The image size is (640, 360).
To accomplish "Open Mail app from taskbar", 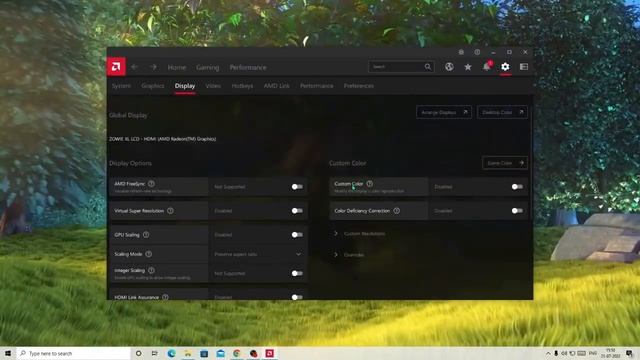I will [x=220, y=353].
